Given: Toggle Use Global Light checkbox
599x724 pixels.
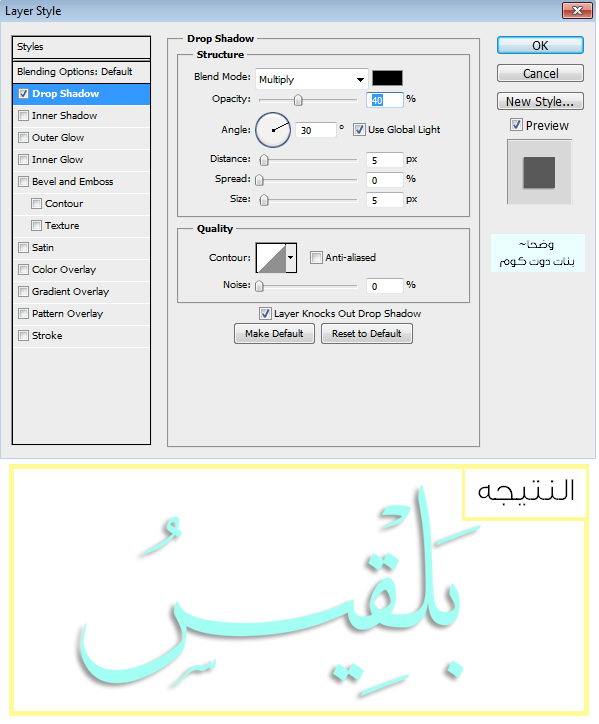Looking at the screenshot, I should click(359, 130).
